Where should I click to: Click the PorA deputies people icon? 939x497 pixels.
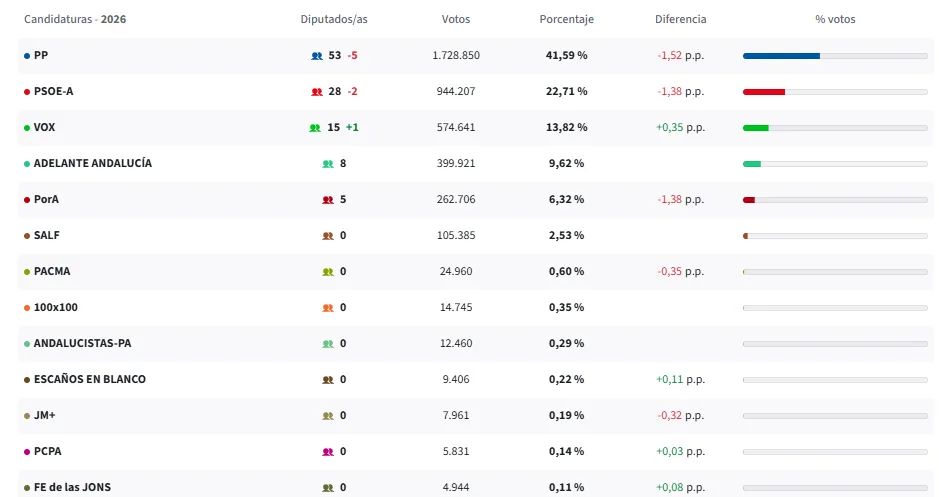(x=328, y=199)
